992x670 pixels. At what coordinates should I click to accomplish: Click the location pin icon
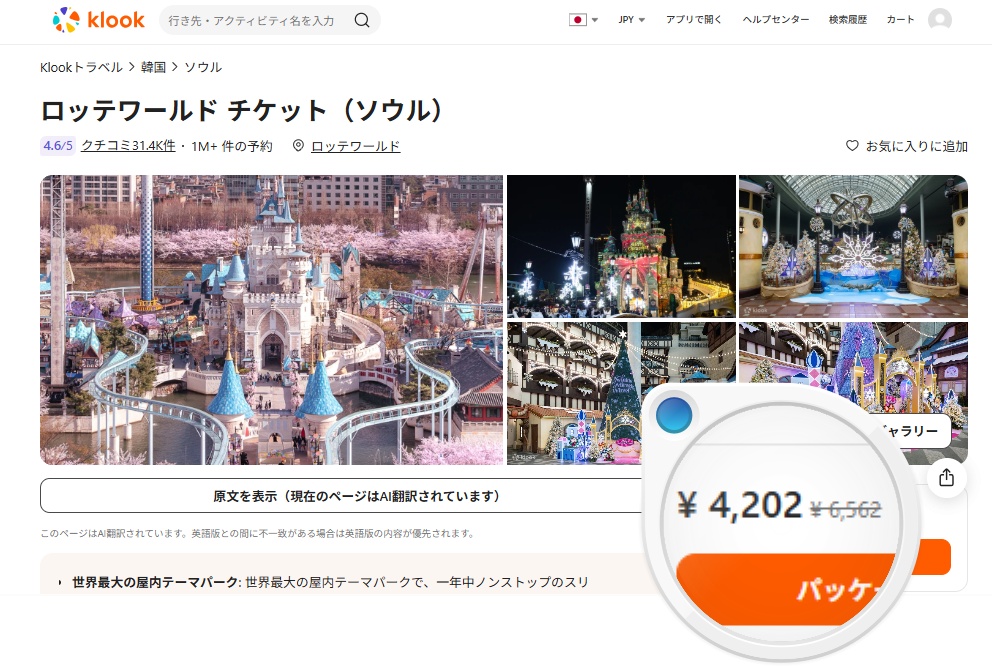click(298, 146)
